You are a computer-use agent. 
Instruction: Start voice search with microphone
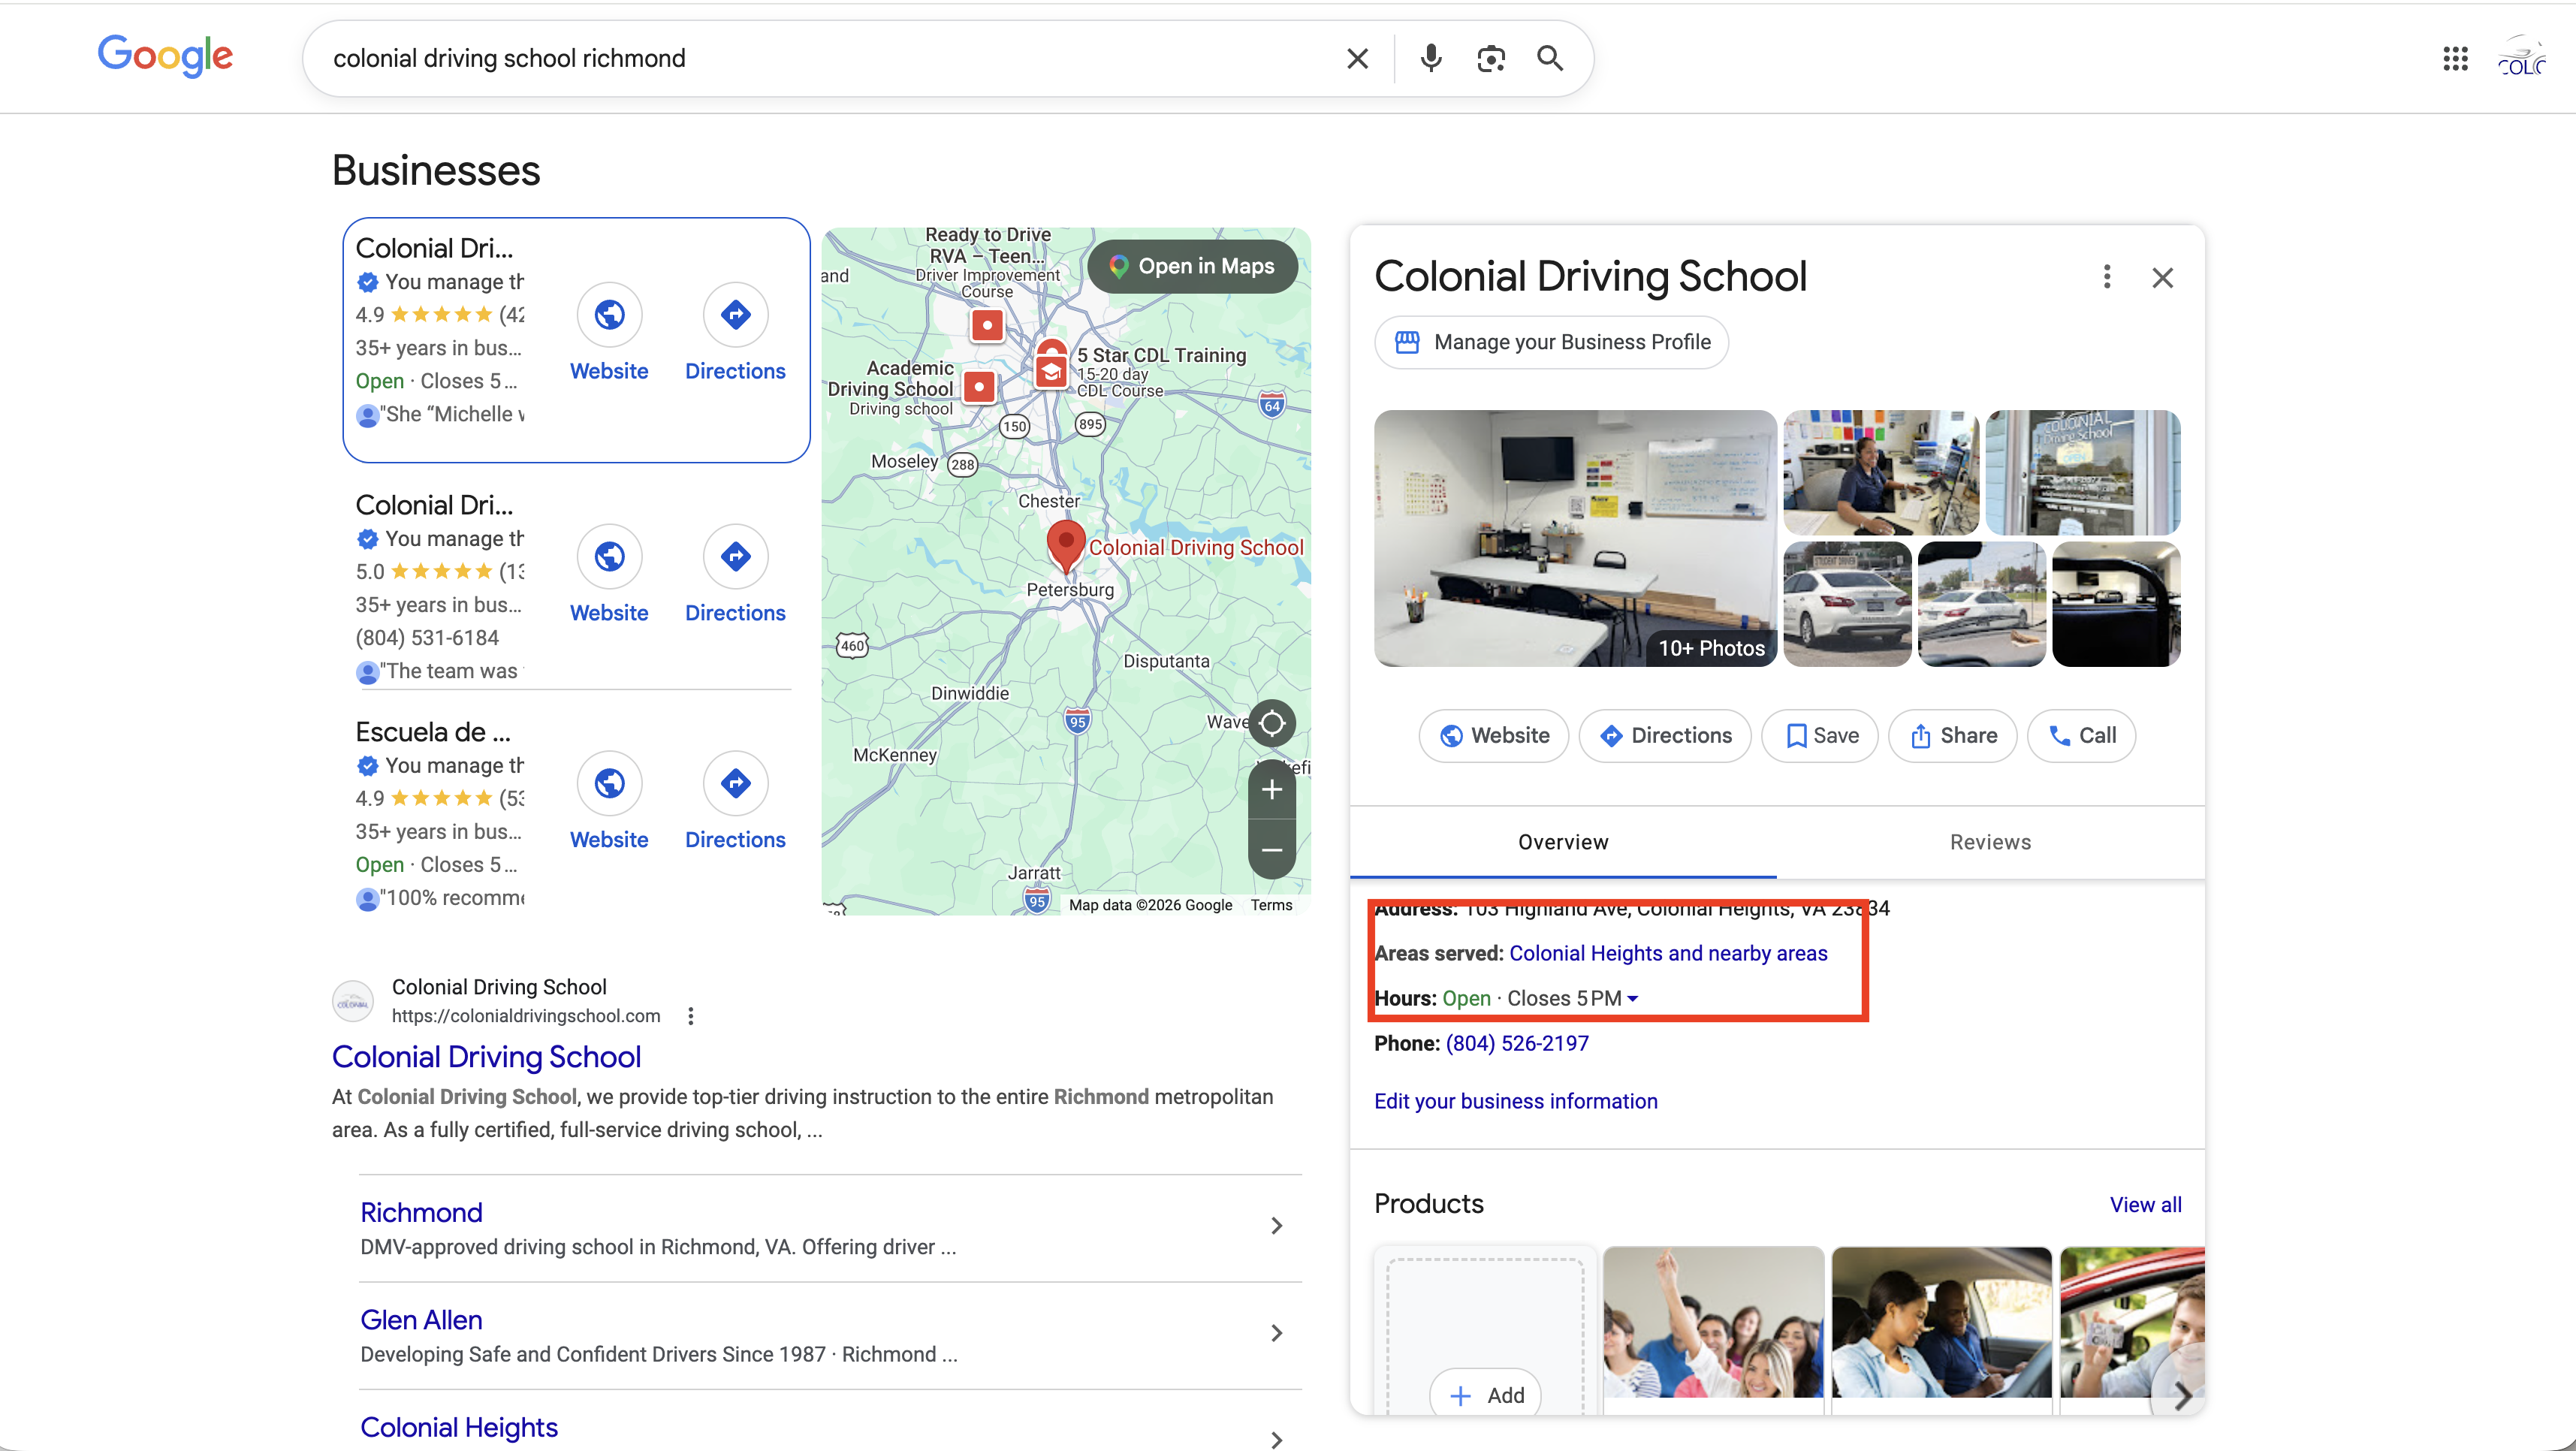click(x=1431, y=59)
